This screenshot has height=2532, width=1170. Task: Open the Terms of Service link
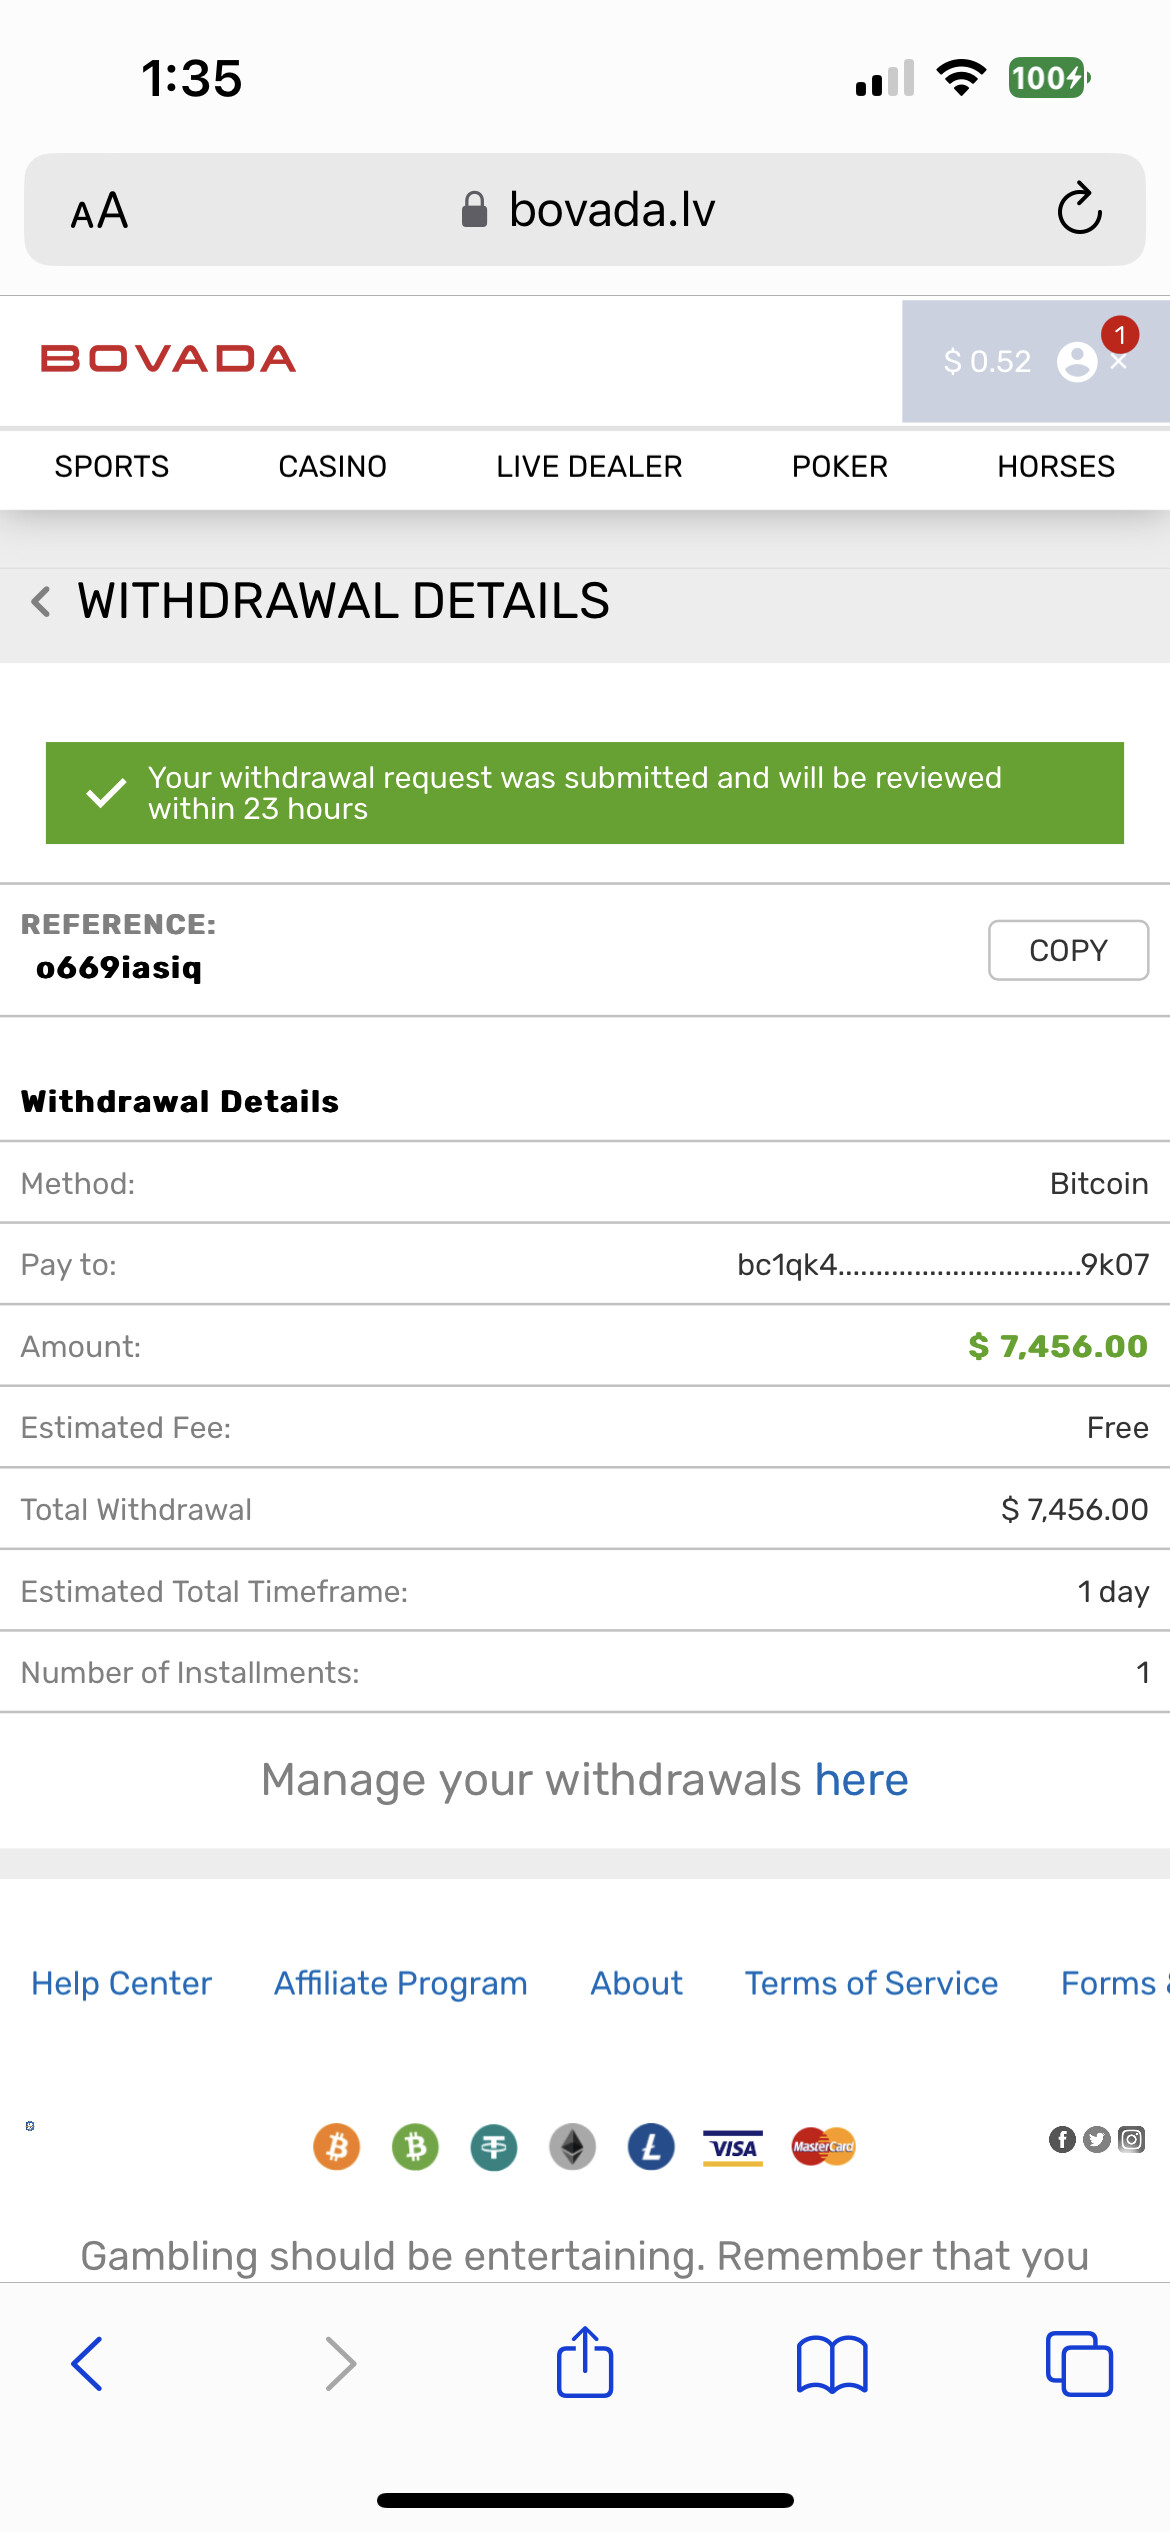(x=871, y=1983)
